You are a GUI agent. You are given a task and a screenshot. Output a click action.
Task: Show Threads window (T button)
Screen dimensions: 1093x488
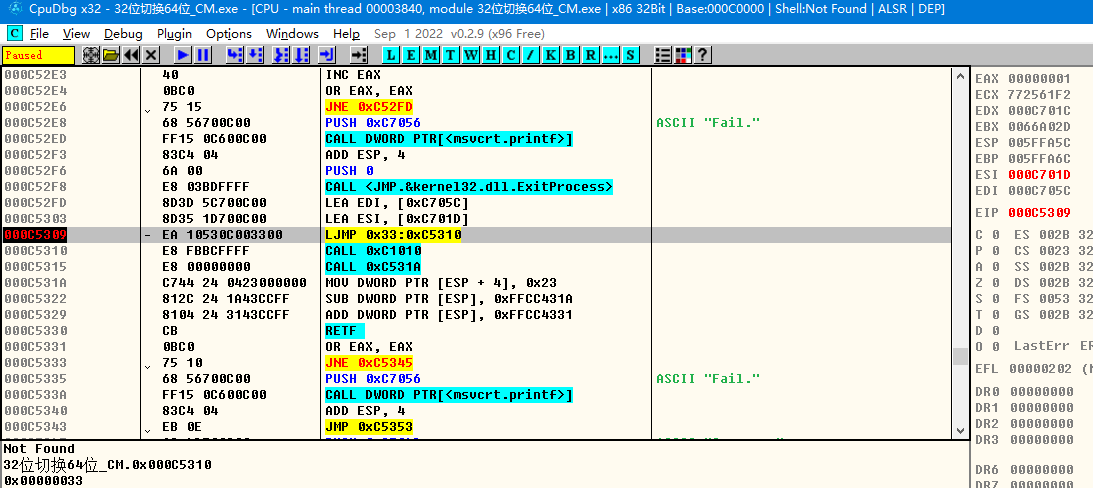(x=451, y=56)
